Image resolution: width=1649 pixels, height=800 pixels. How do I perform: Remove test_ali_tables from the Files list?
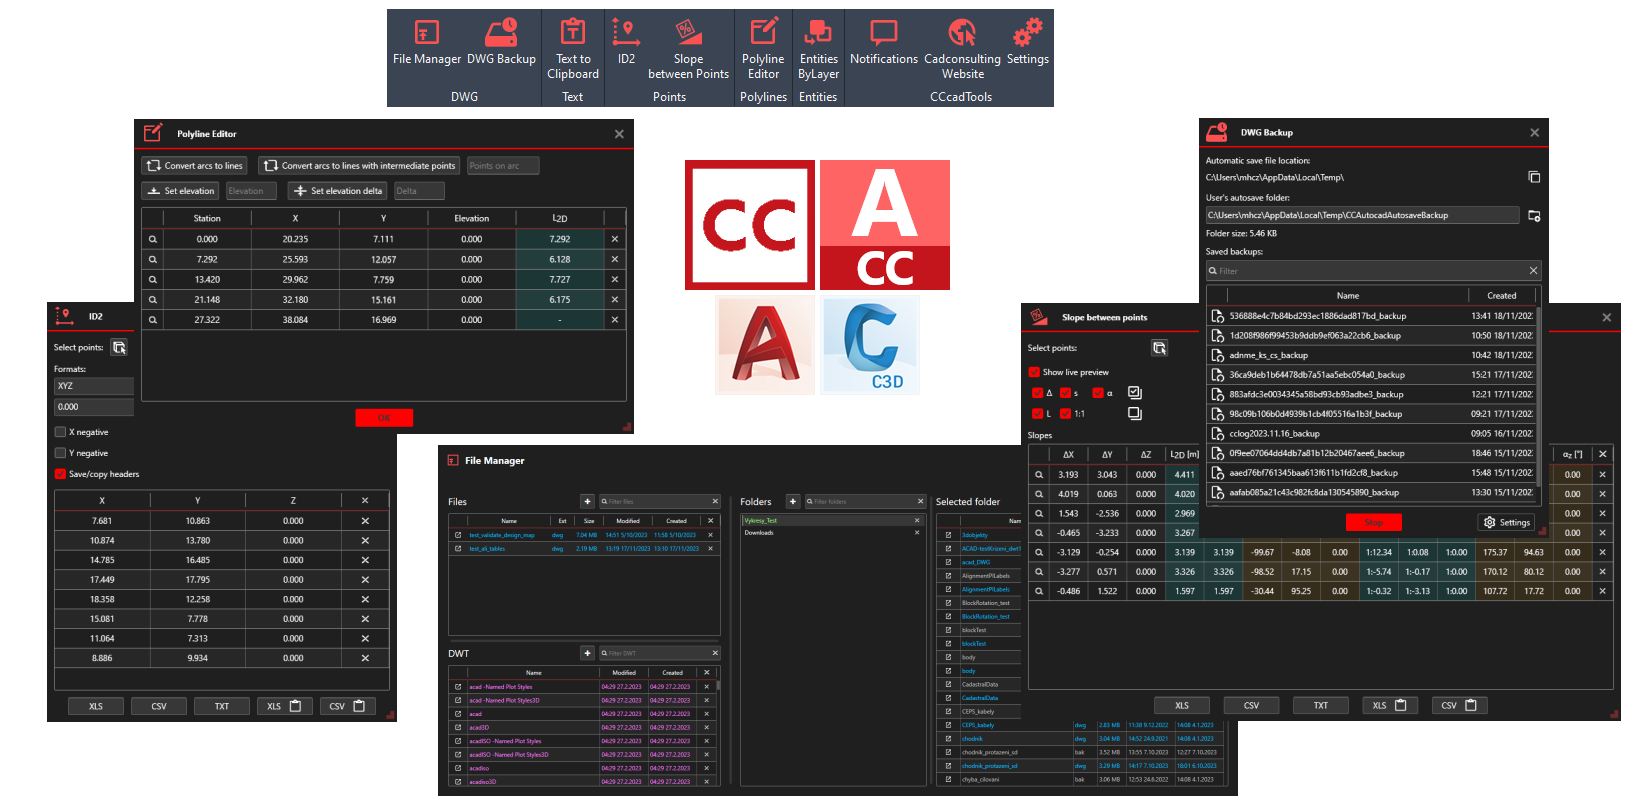[711, 549]
